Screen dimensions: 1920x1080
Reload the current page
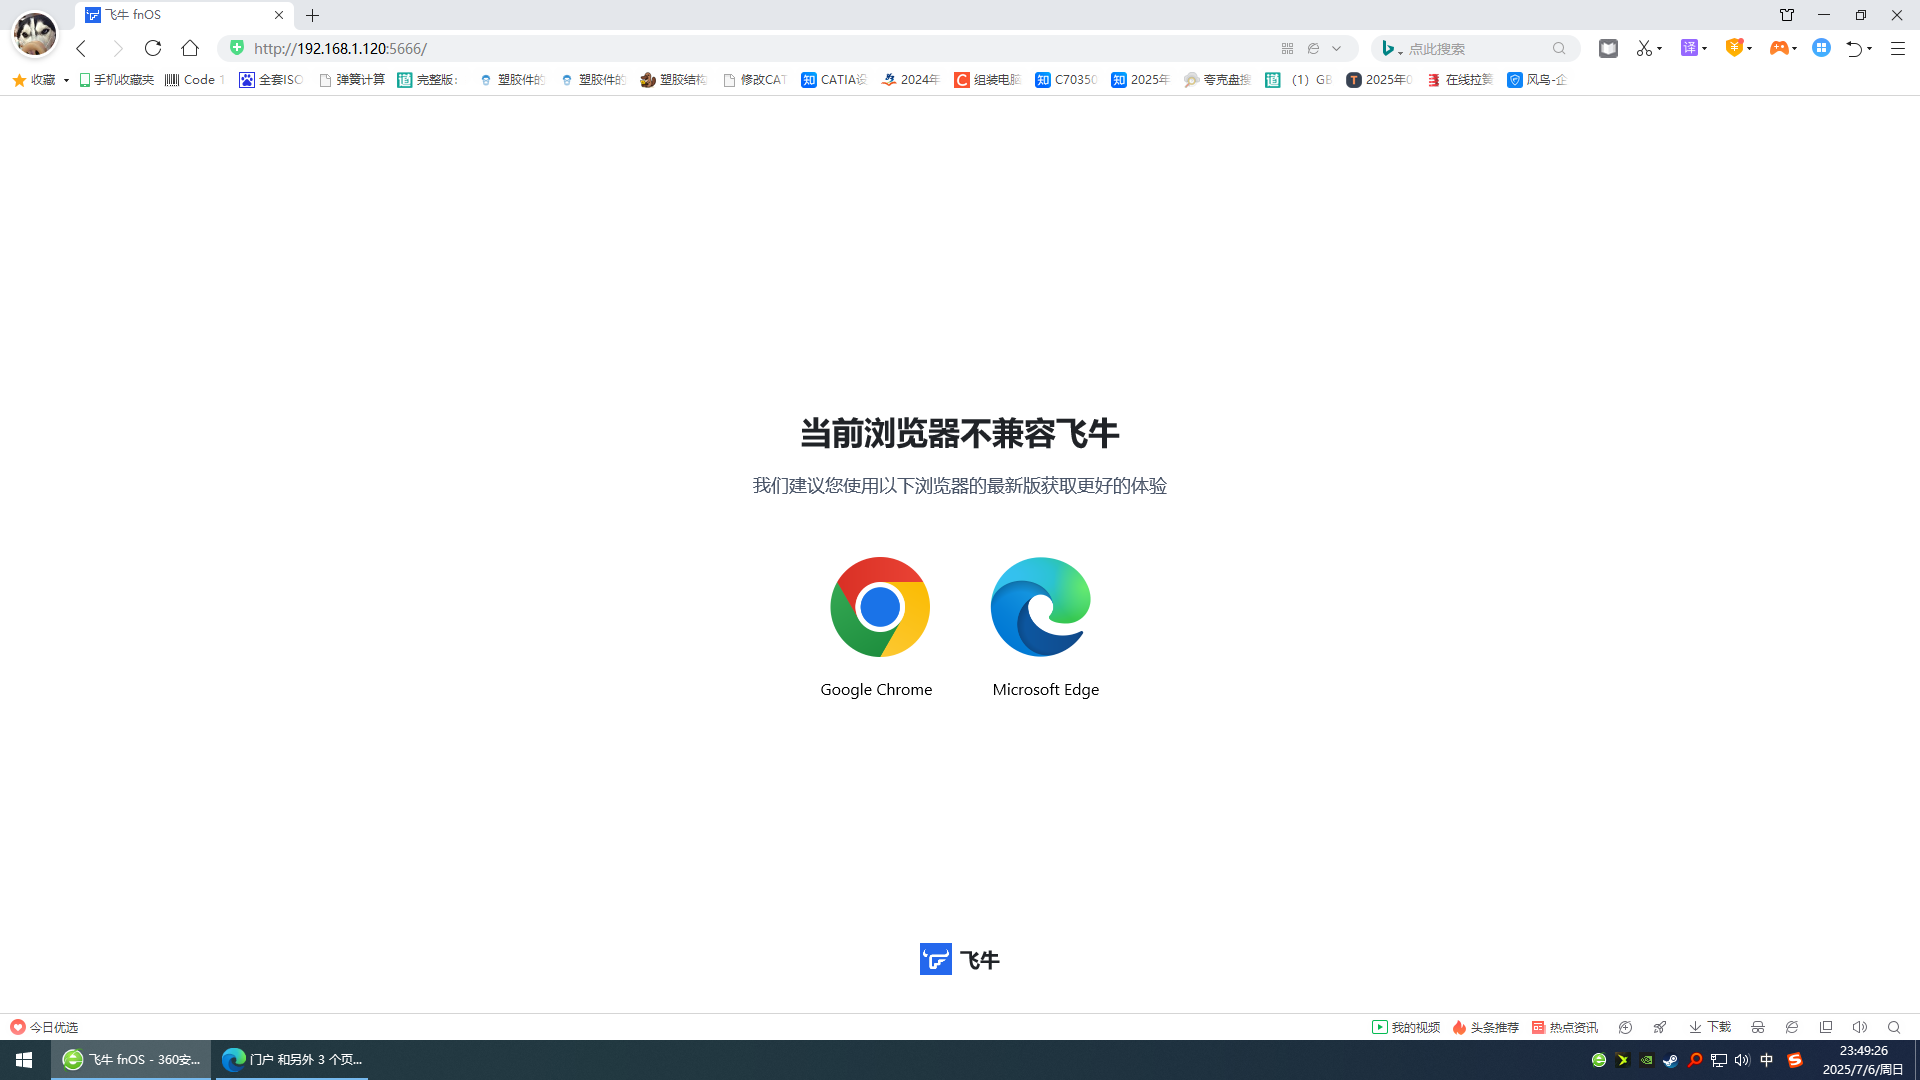tap(153, 48)
